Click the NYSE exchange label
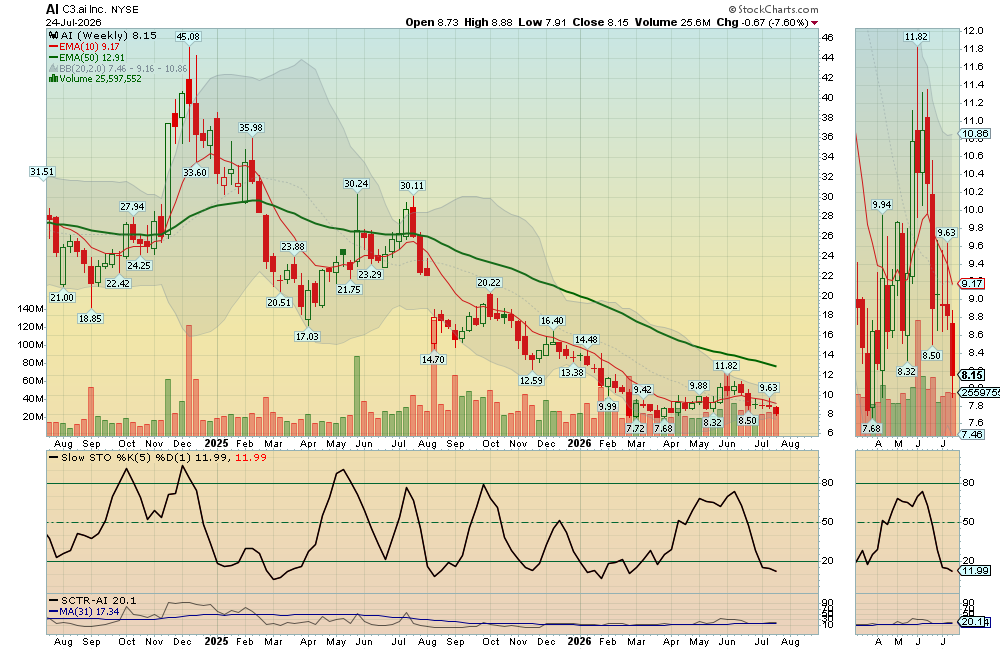Viewport: 1000px width, 650px height. click(x=125, y=10)
